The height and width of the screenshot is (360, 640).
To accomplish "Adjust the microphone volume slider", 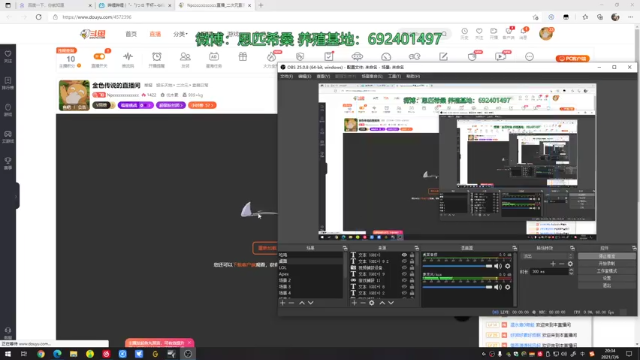I will pyautogui.click(x=458, y=287).
